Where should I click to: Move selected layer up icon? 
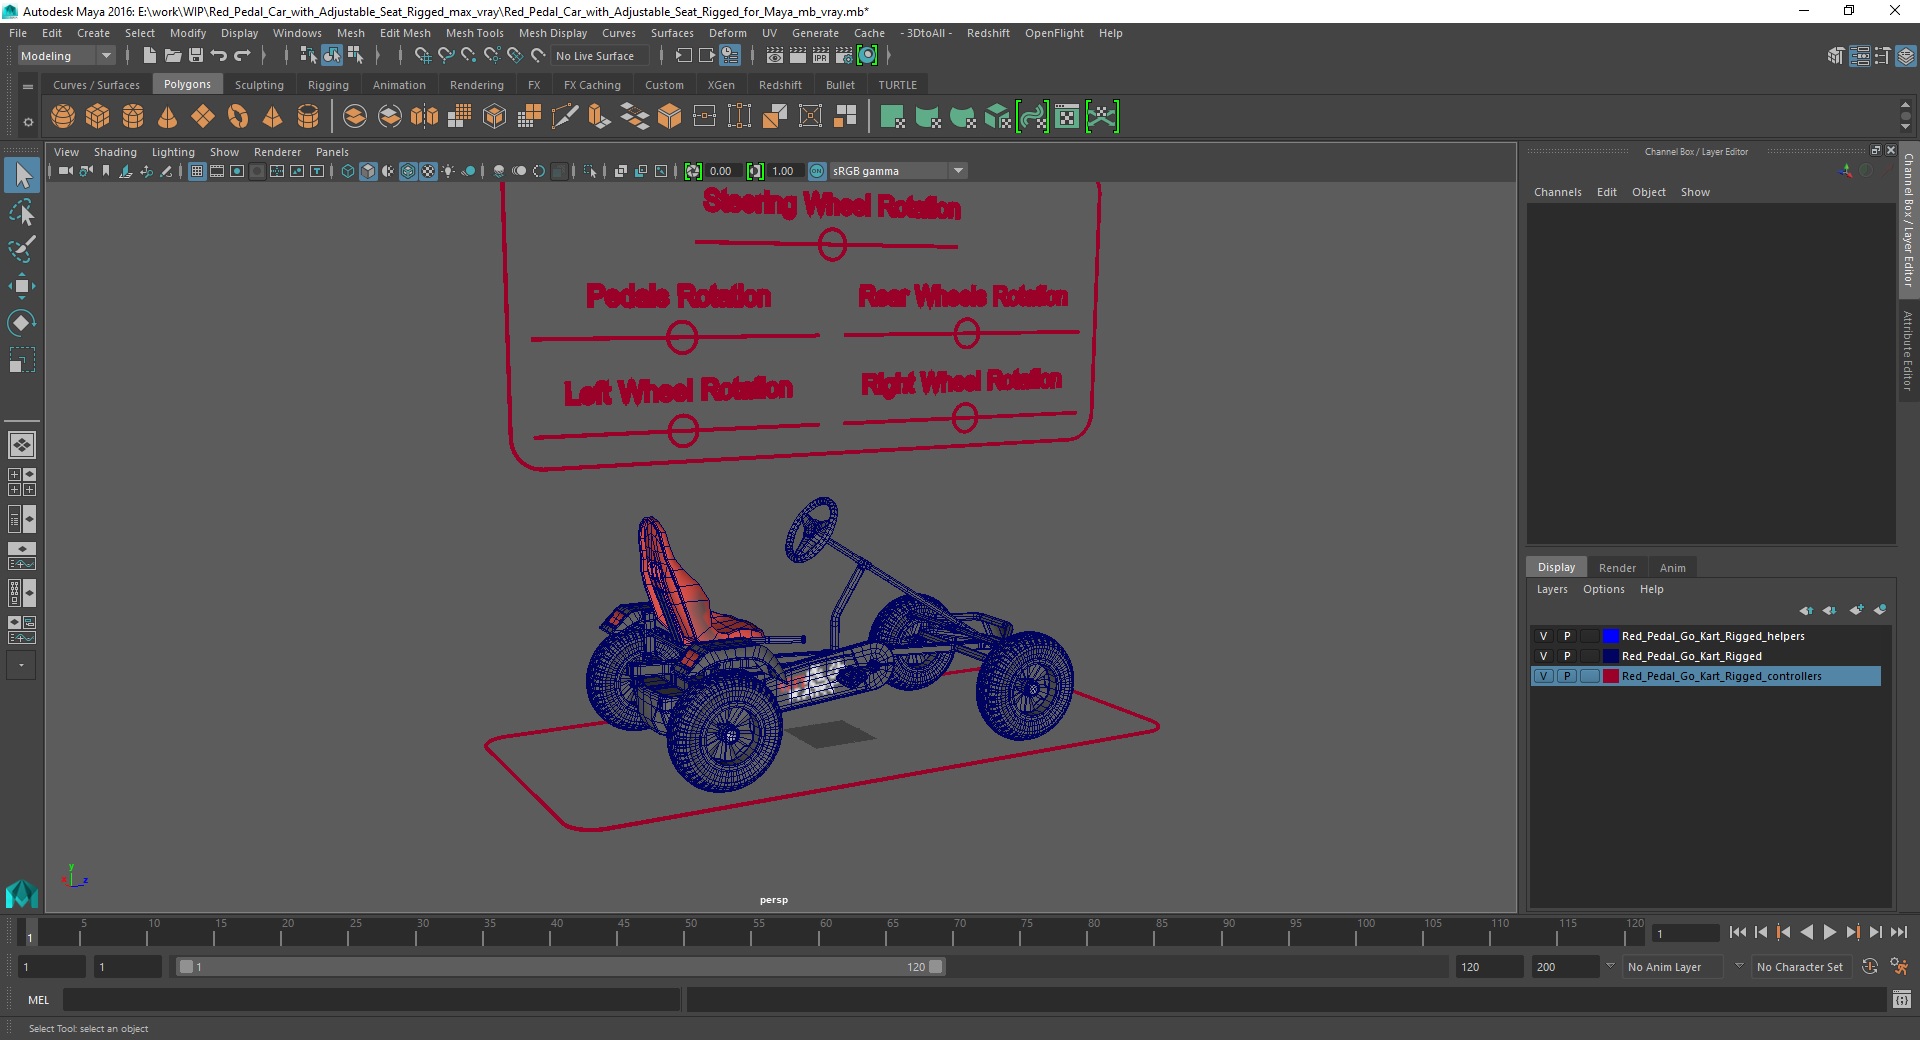[x=1806, y=610]
